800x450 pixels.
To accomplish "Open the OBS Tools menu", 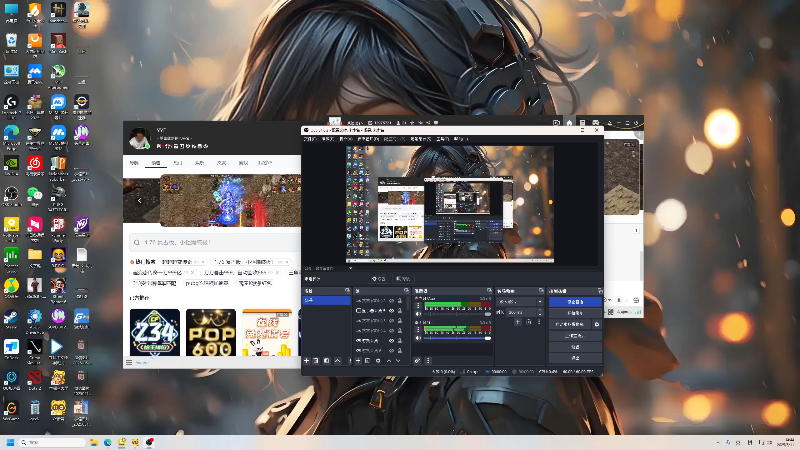I will click(443, 139).
